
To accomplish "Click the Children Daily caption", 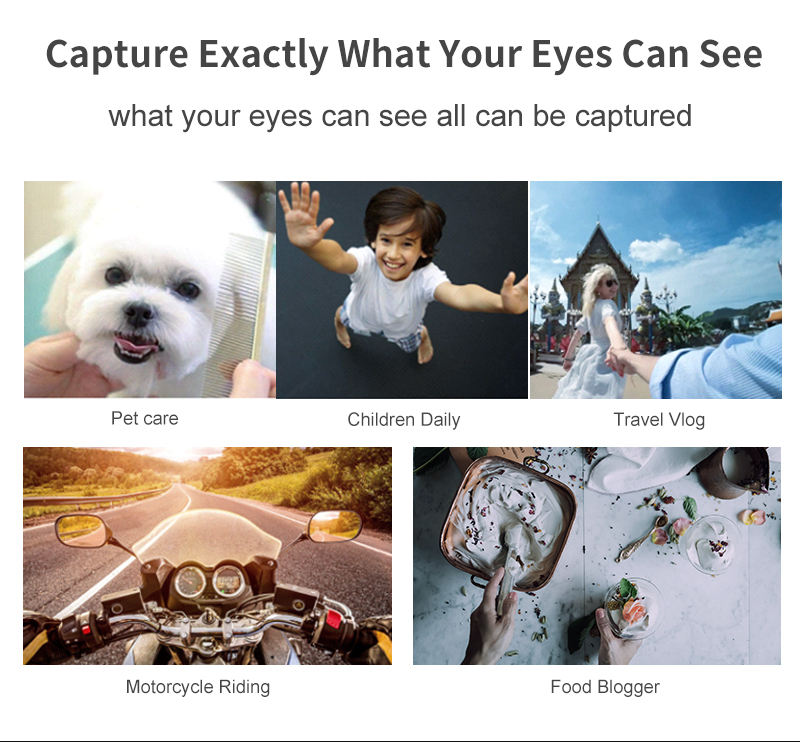I will [404, 419].
